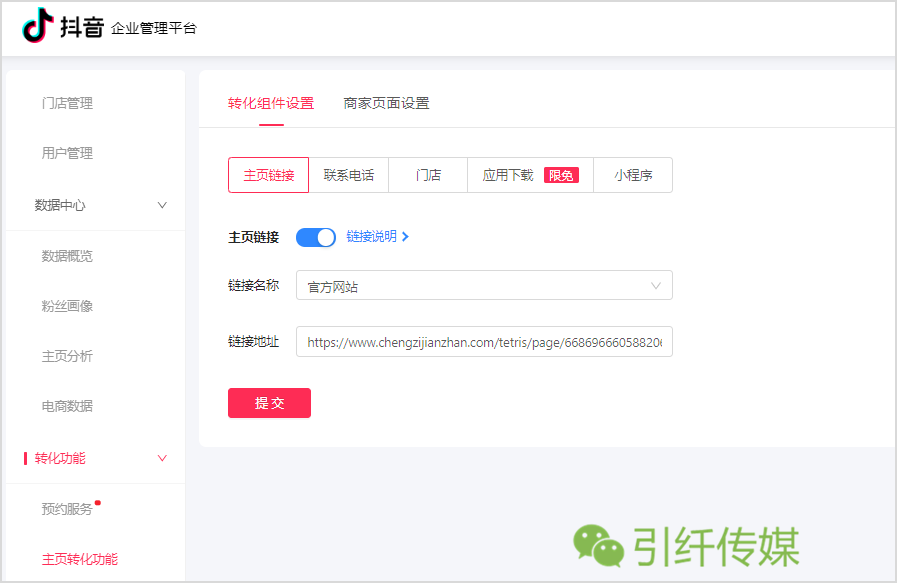Open the 链接名称 dropdown
This screenshot has width=900, height=586.
pos(486,286)
